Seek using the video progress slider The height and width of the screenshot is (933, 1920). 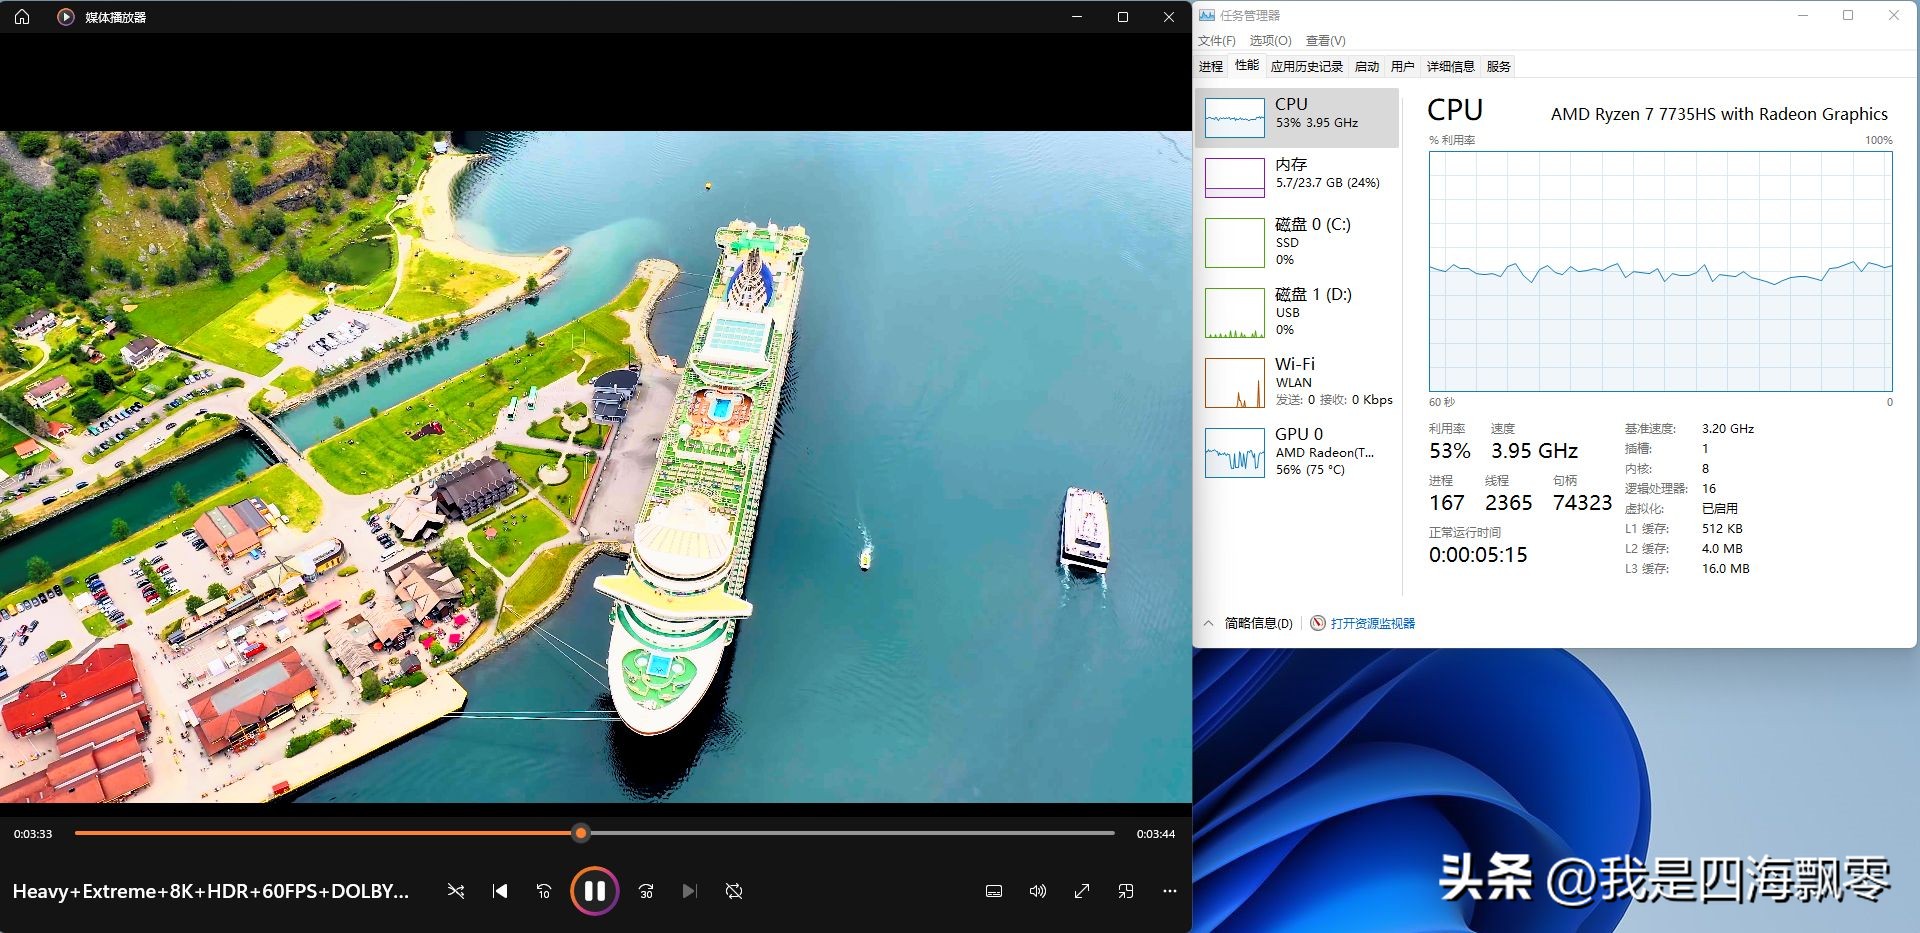pos(581,833)
